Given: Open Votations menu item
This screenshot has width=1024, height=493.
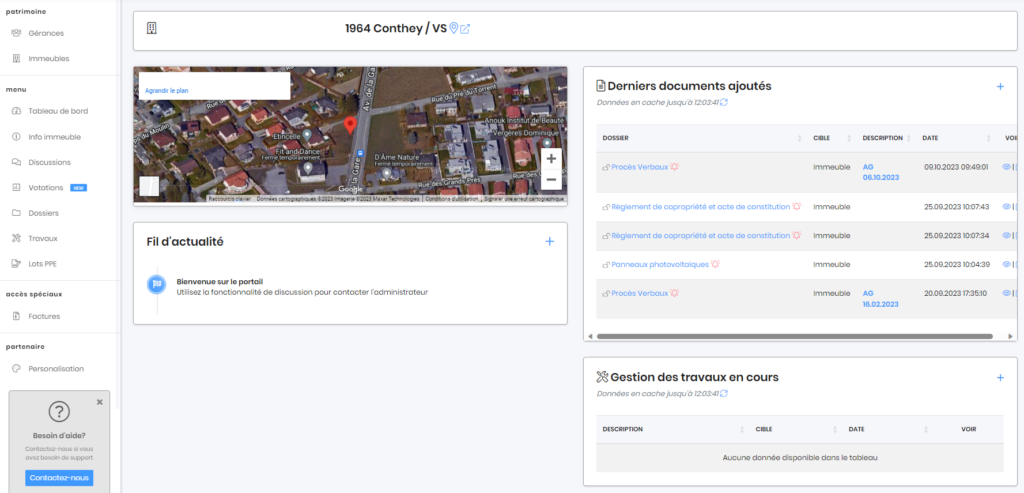Looking at the screenshot, I should click(46, 187).
